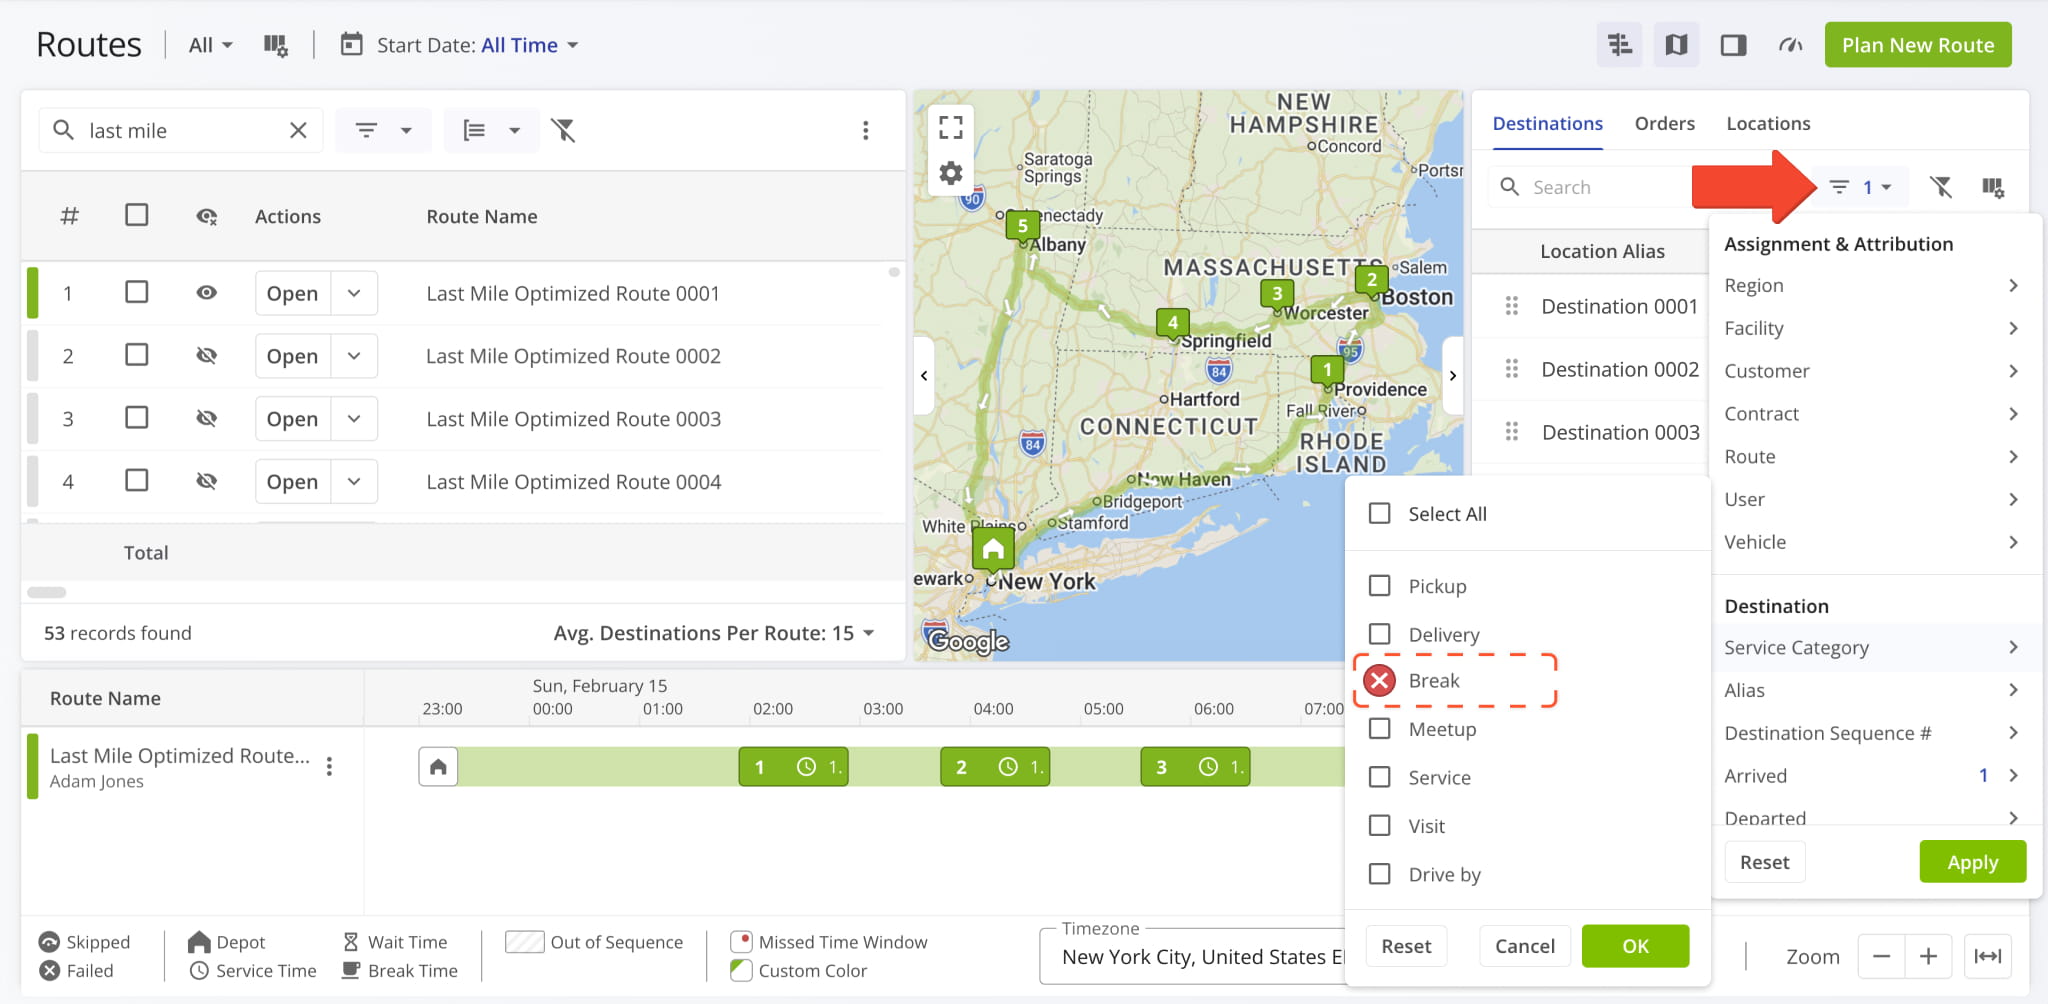Click drag handle for Destination 0003
The width and height of the screenshot is (2048, 1004).
[x=1512, y=432]
